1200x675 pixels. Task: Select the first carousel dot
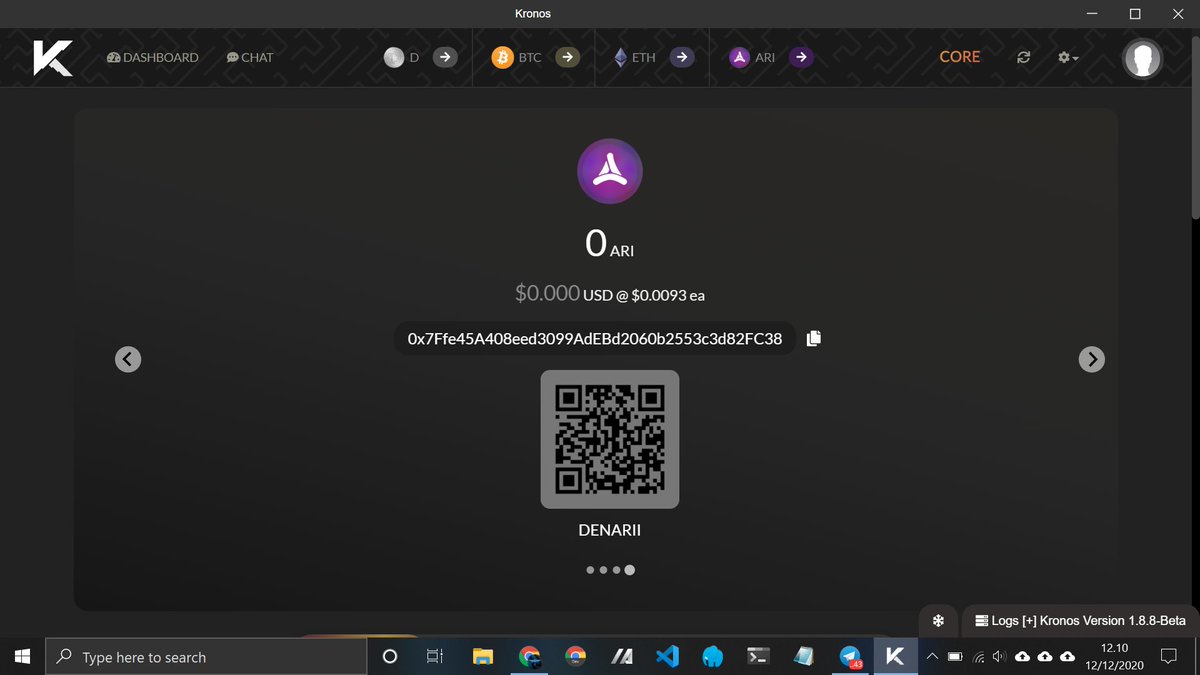[x=590, y=570]
